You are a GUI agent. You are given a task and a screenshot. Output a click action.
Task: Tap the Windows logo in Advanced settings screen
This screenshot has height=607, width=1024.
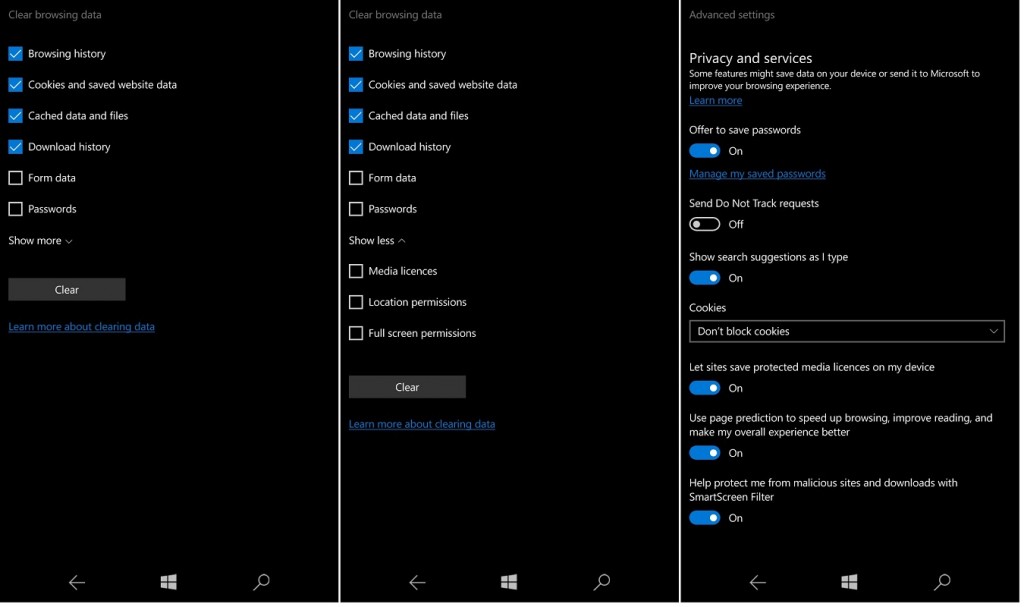coord(849,582)
